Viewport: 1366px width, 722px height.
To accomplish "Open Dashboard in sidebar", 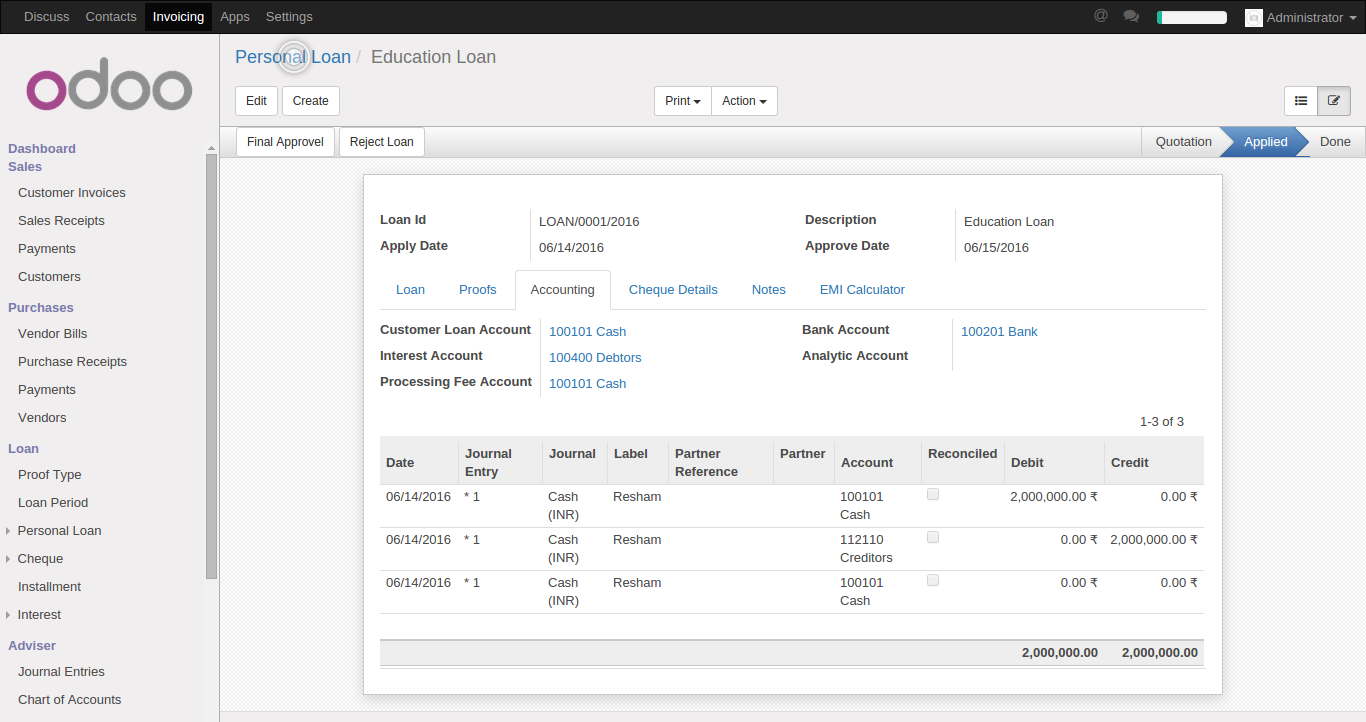I will [42, 149].
